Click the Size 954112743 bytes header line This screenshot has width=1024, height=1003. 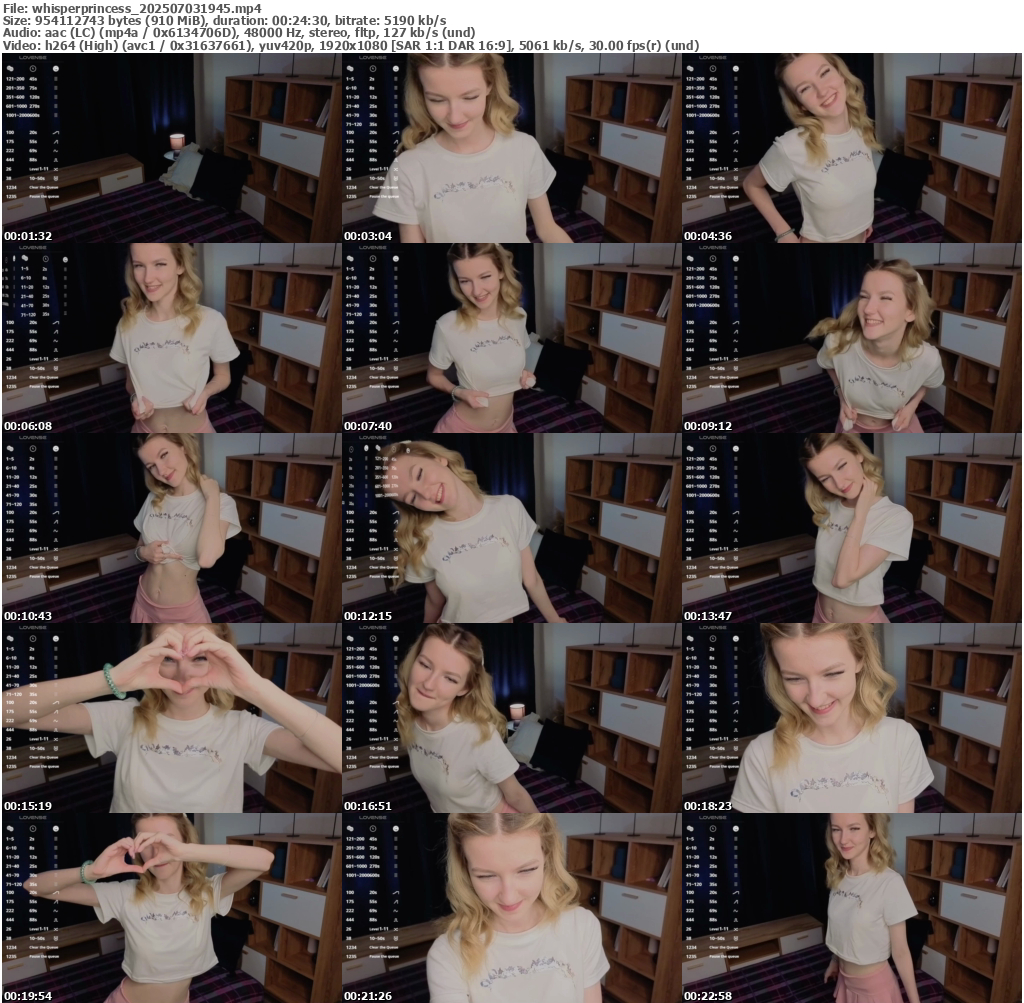coord(225,20)
